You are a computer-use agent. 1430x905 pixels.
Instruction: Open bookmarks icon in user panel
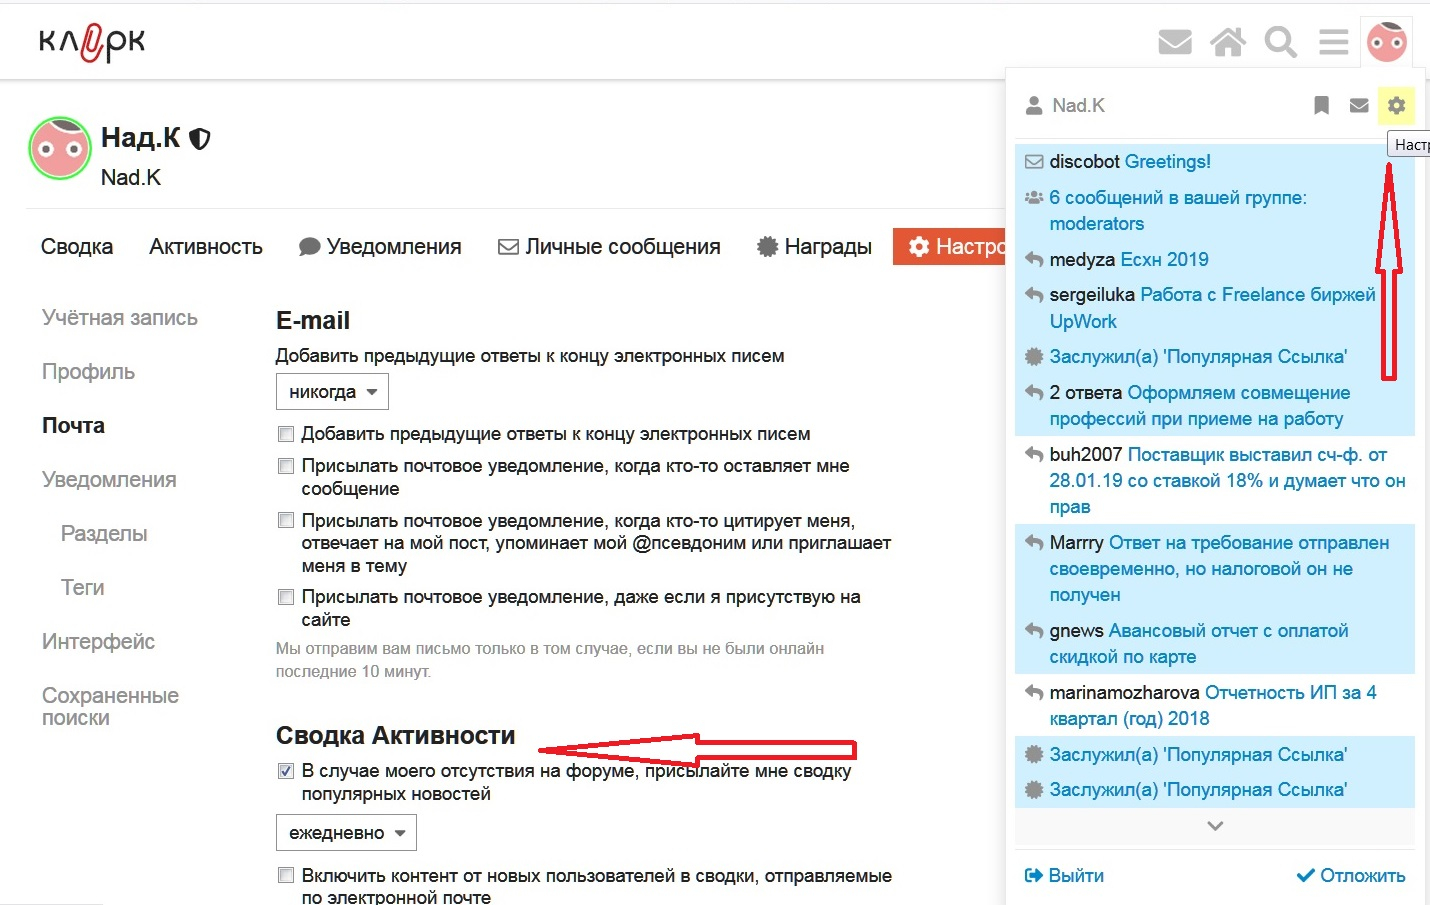(x=1321, y=105)
